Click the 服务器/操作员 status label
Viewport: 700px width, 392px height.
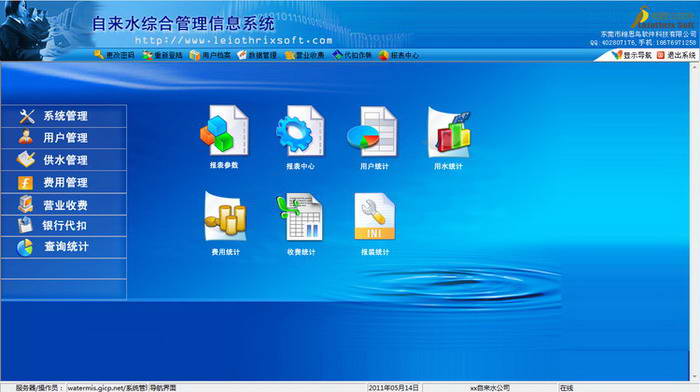(39, 388)
